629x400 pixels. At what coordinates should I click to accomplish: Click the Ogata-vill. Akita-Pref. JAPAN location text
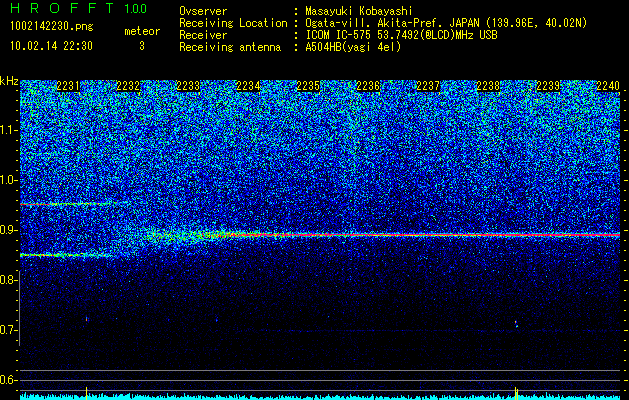click(446, 23)
